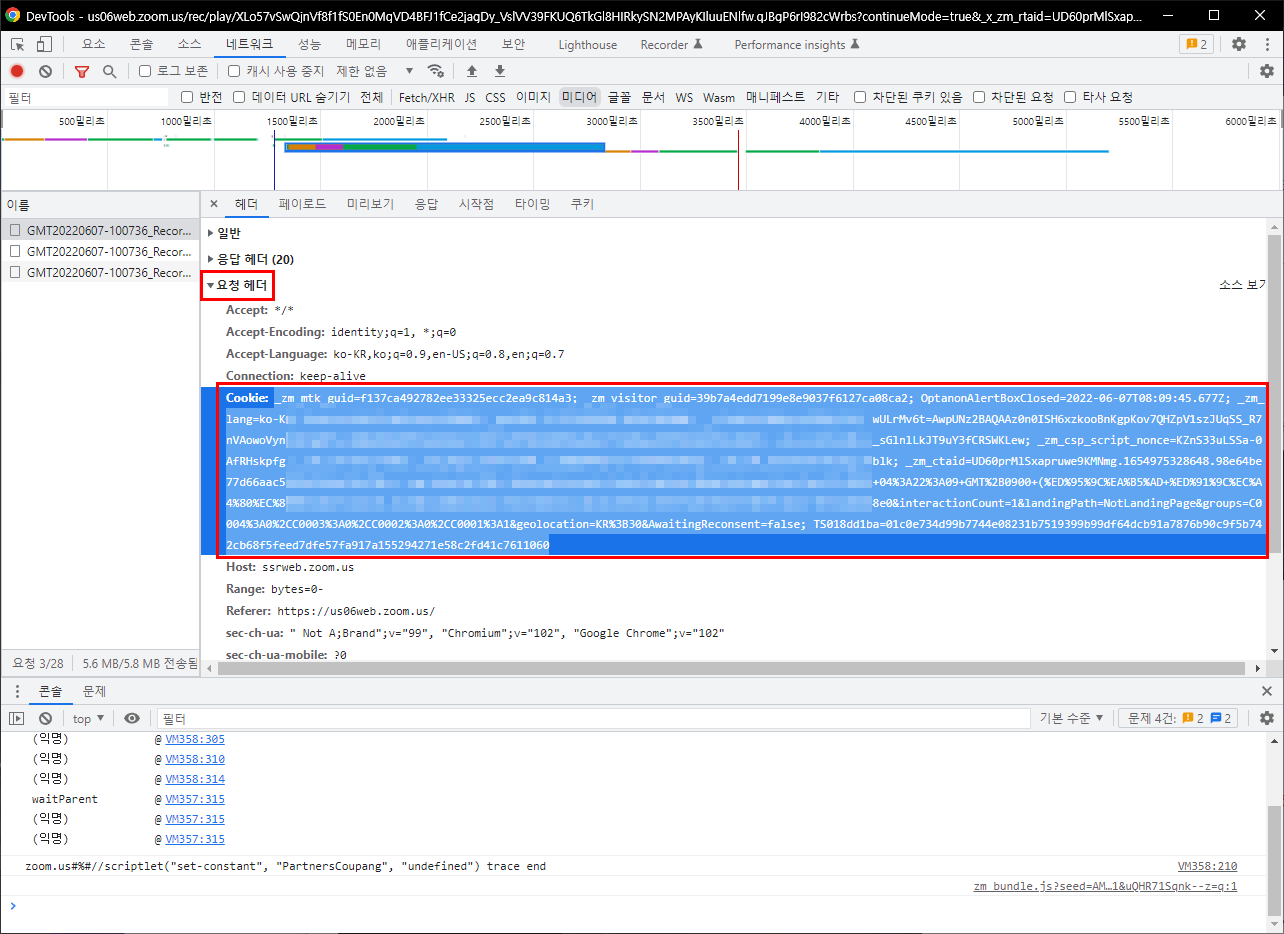Enable the 캐시 사용 중지 checkbox
1284x934 pixels.
pos(234,71)
